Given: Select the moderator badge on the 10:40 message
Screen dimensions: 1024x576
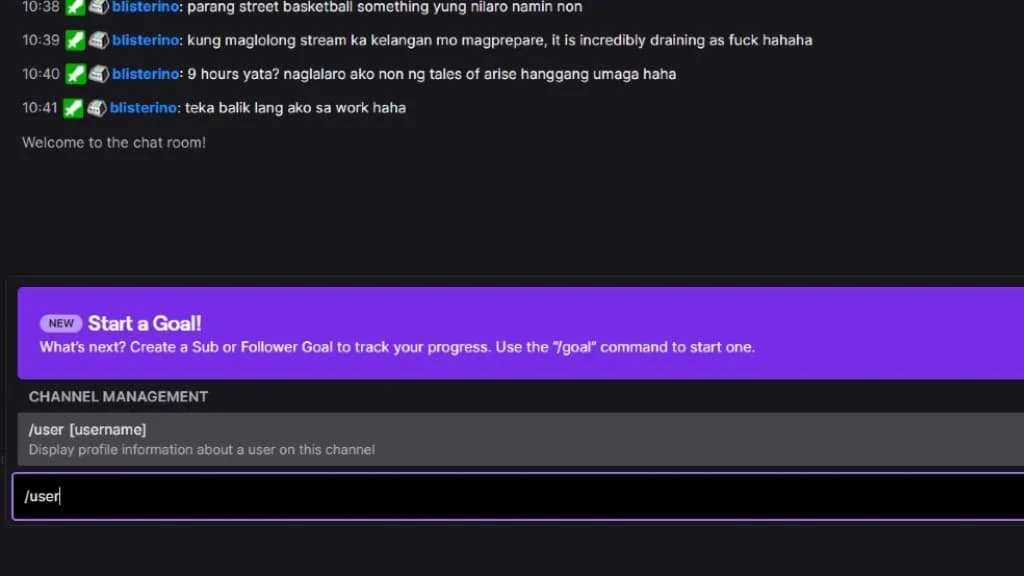Looking at the screenshot, I should click(75, 74).
